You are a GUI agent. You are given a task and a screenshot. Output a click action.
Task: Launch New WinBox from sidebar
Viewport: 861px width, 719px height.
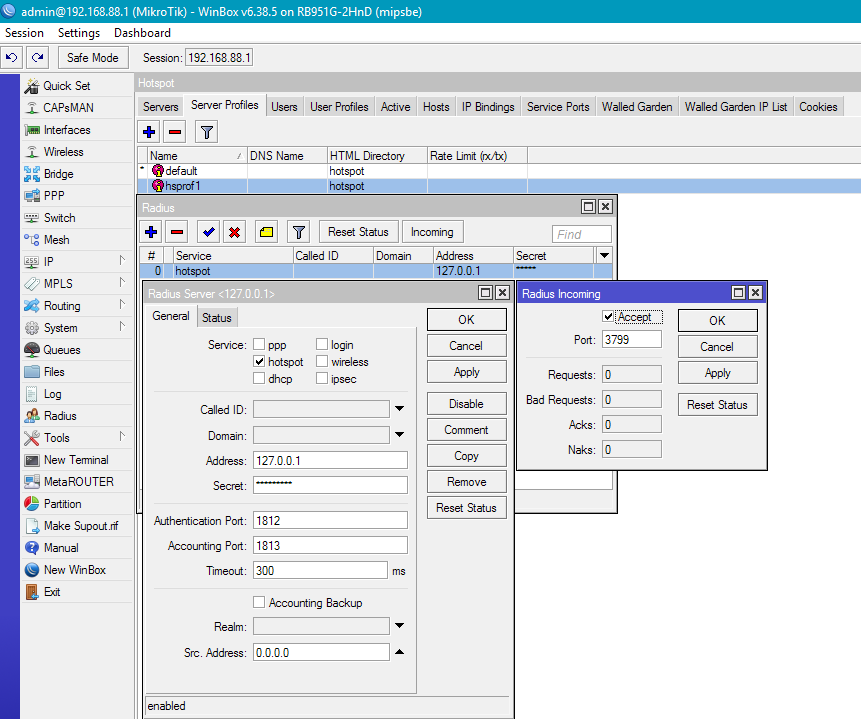(x=75, y=570)
